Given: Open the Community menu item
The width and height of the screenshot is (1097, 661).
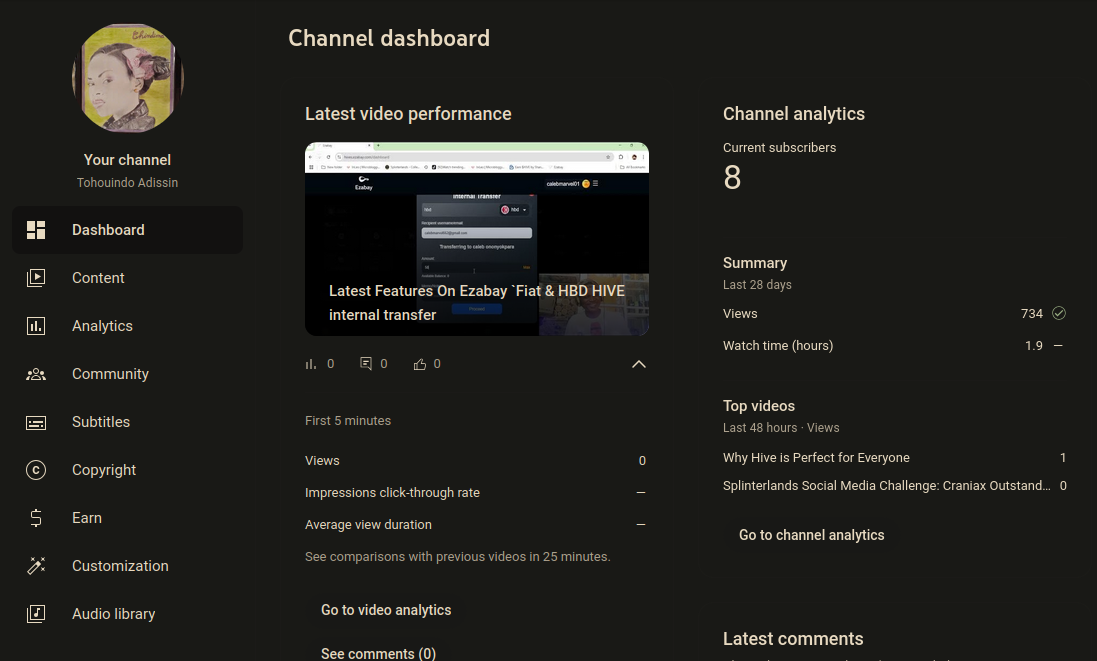Looking at the screenshot, I should [x=127, y=374].
